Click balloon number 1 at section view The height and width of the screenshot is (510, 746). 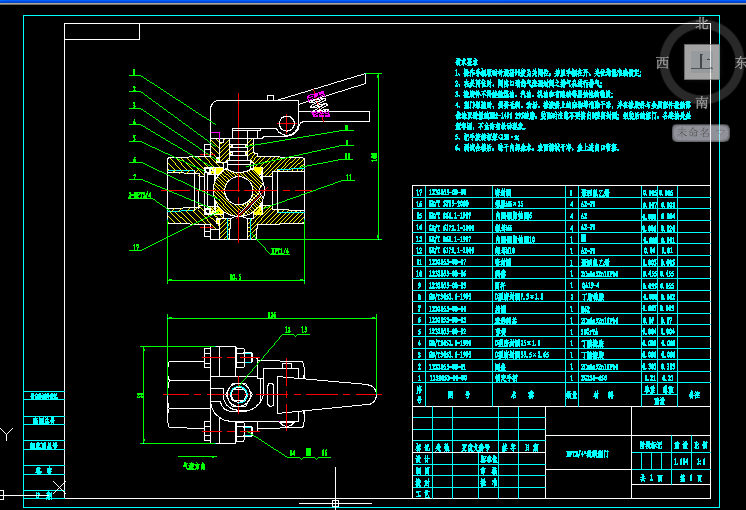(x=134, y=72)
